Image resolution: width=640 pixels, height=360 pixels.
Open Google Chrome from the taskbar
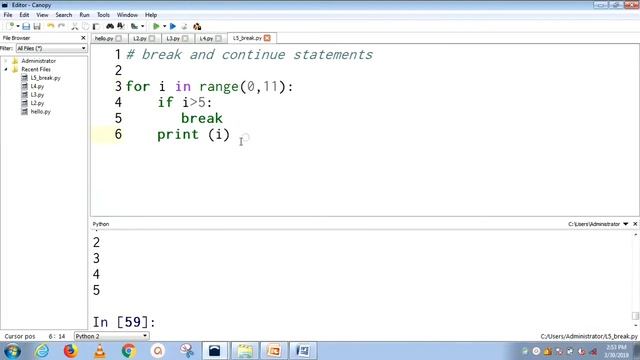tap(129, 351)
